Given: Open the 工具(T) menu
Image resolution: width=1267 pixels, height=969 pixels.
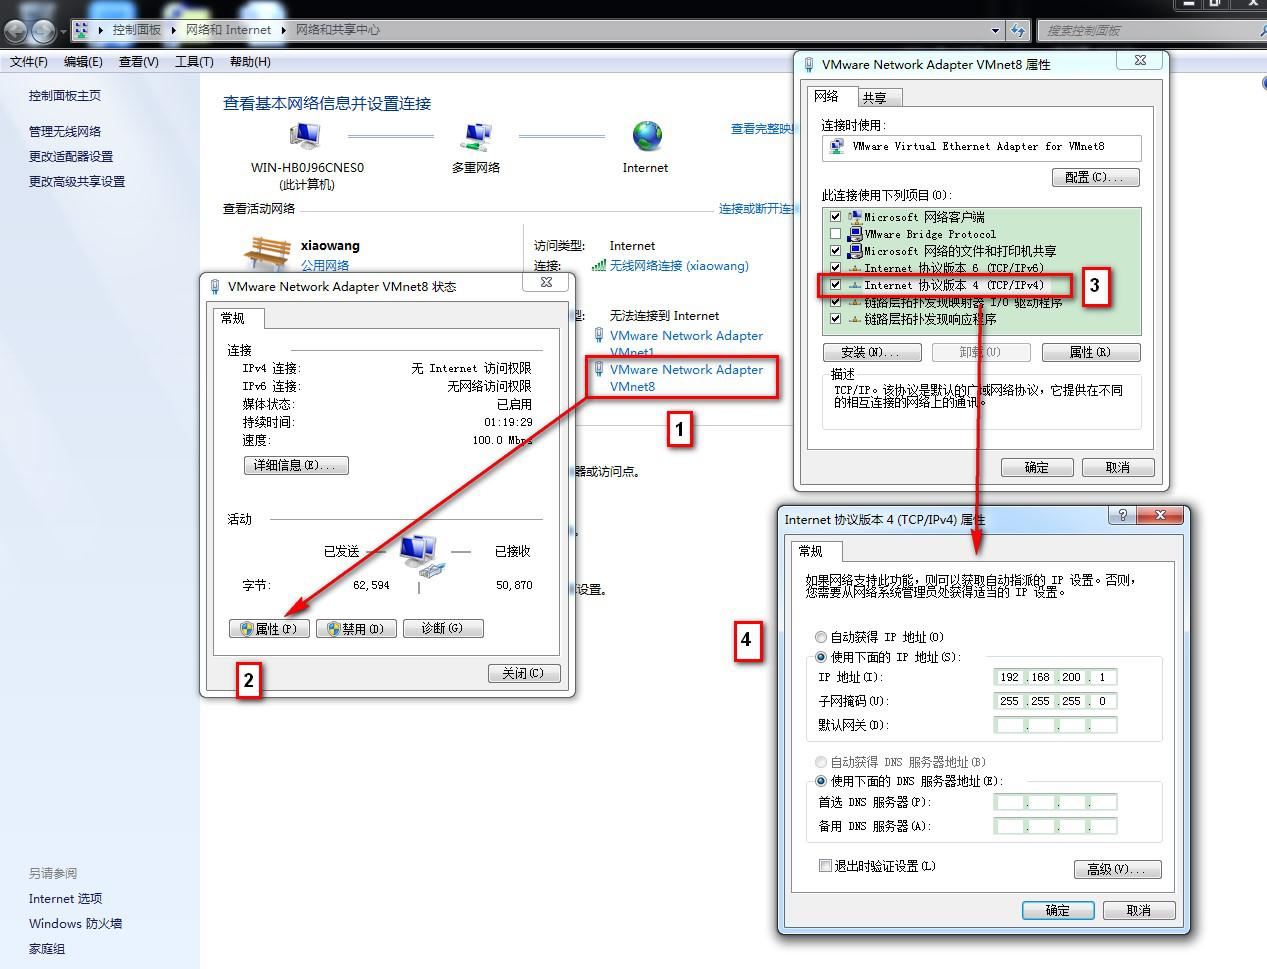Looking at the screenshot, I should pyautogui.click(x=194, y=62).
